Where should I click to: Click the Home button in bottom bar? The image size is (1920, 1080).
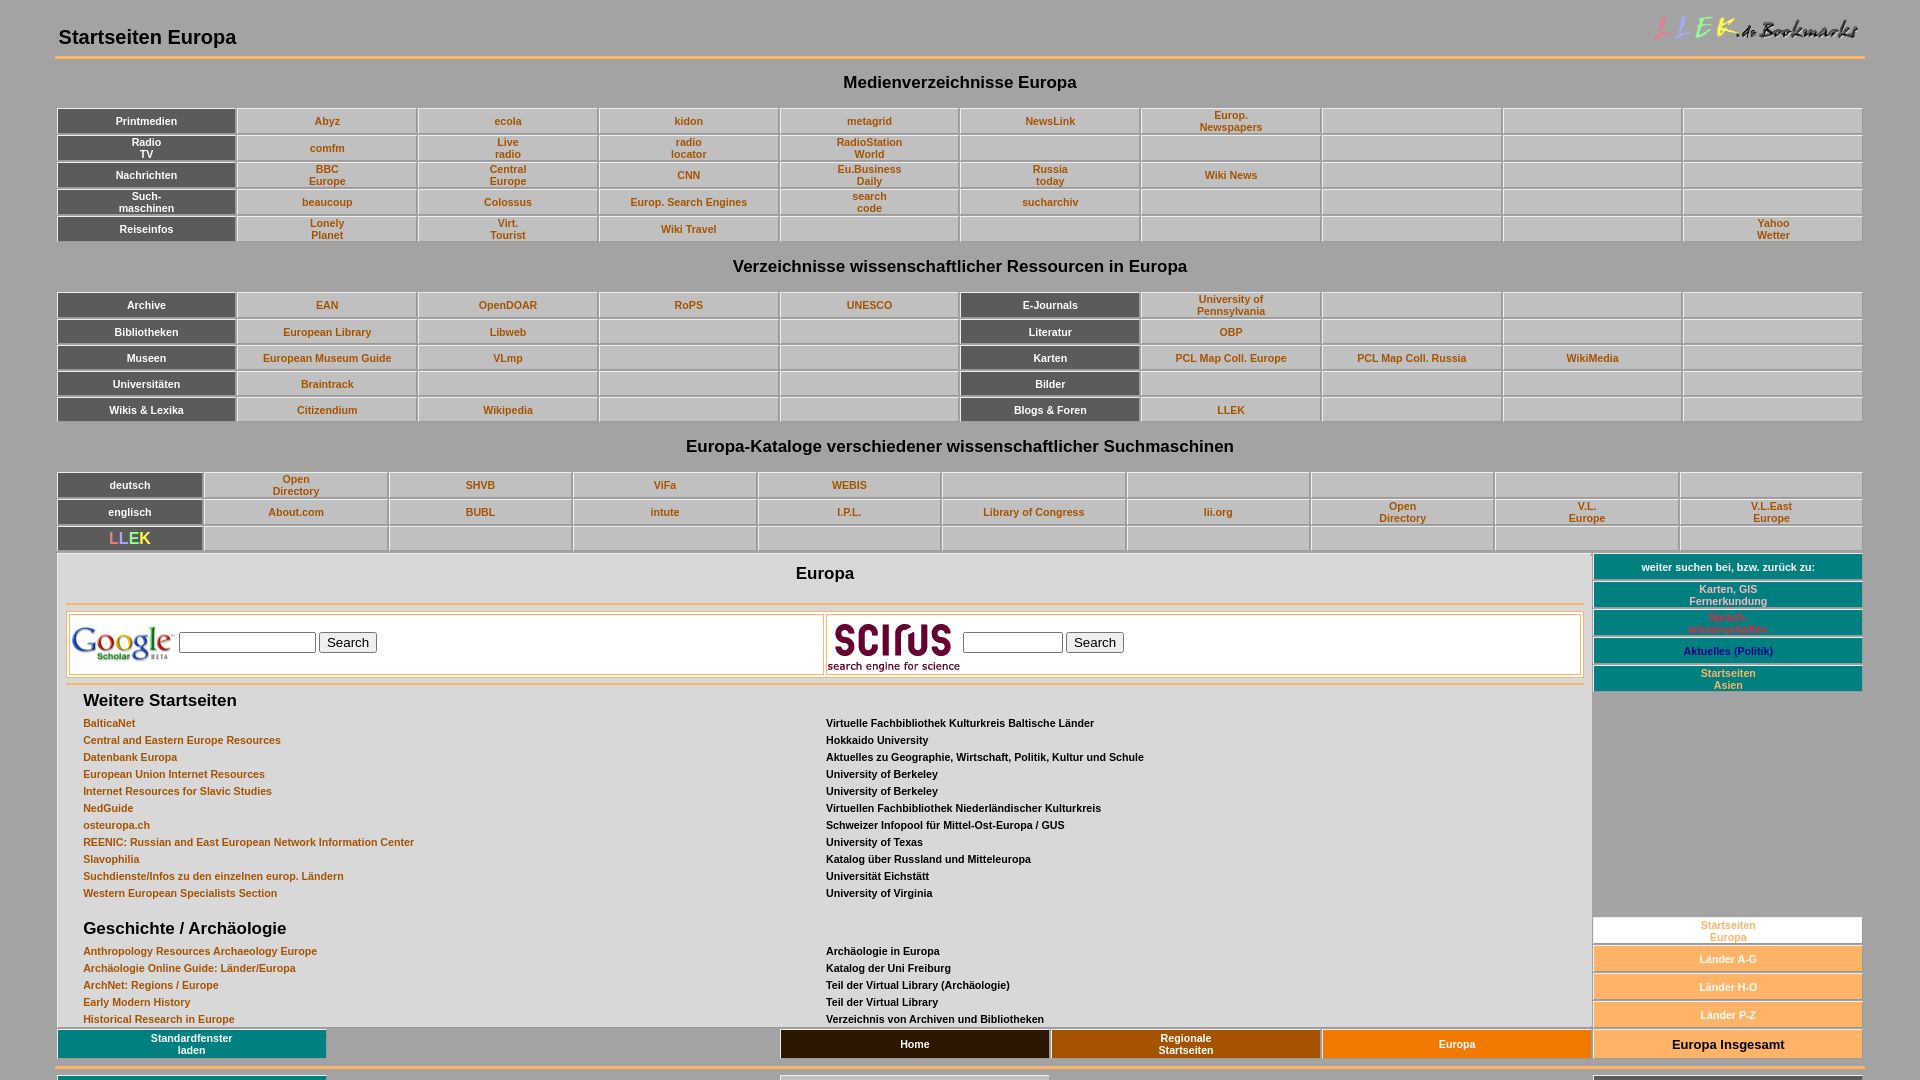click(x=914, y=1044)
